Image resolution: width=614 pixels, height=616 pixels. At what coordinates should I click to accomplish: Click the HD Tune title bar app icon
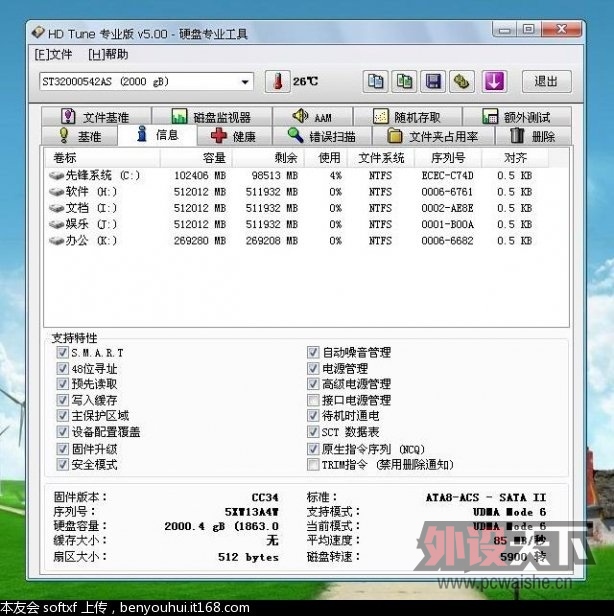point(38,33)
